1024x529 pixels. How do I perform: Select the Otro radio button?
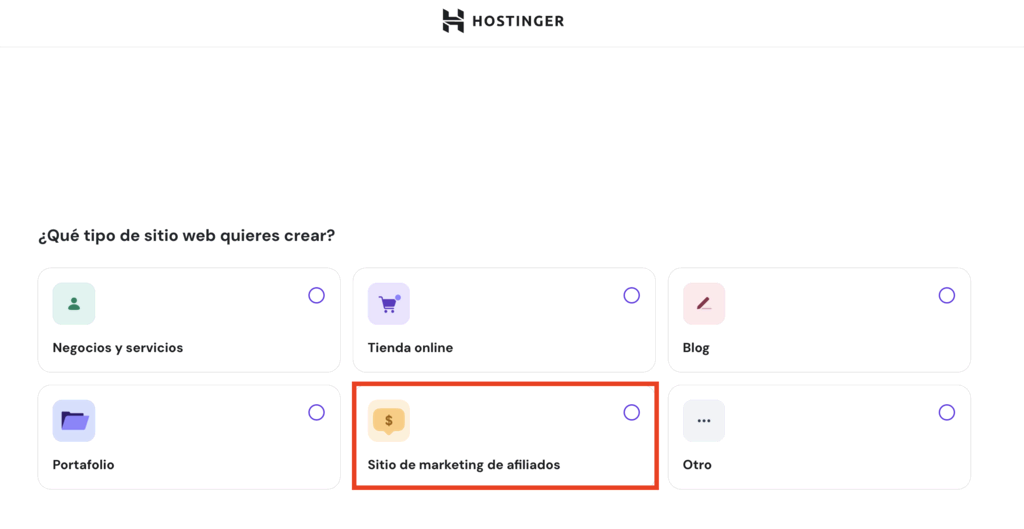point(946,412)
